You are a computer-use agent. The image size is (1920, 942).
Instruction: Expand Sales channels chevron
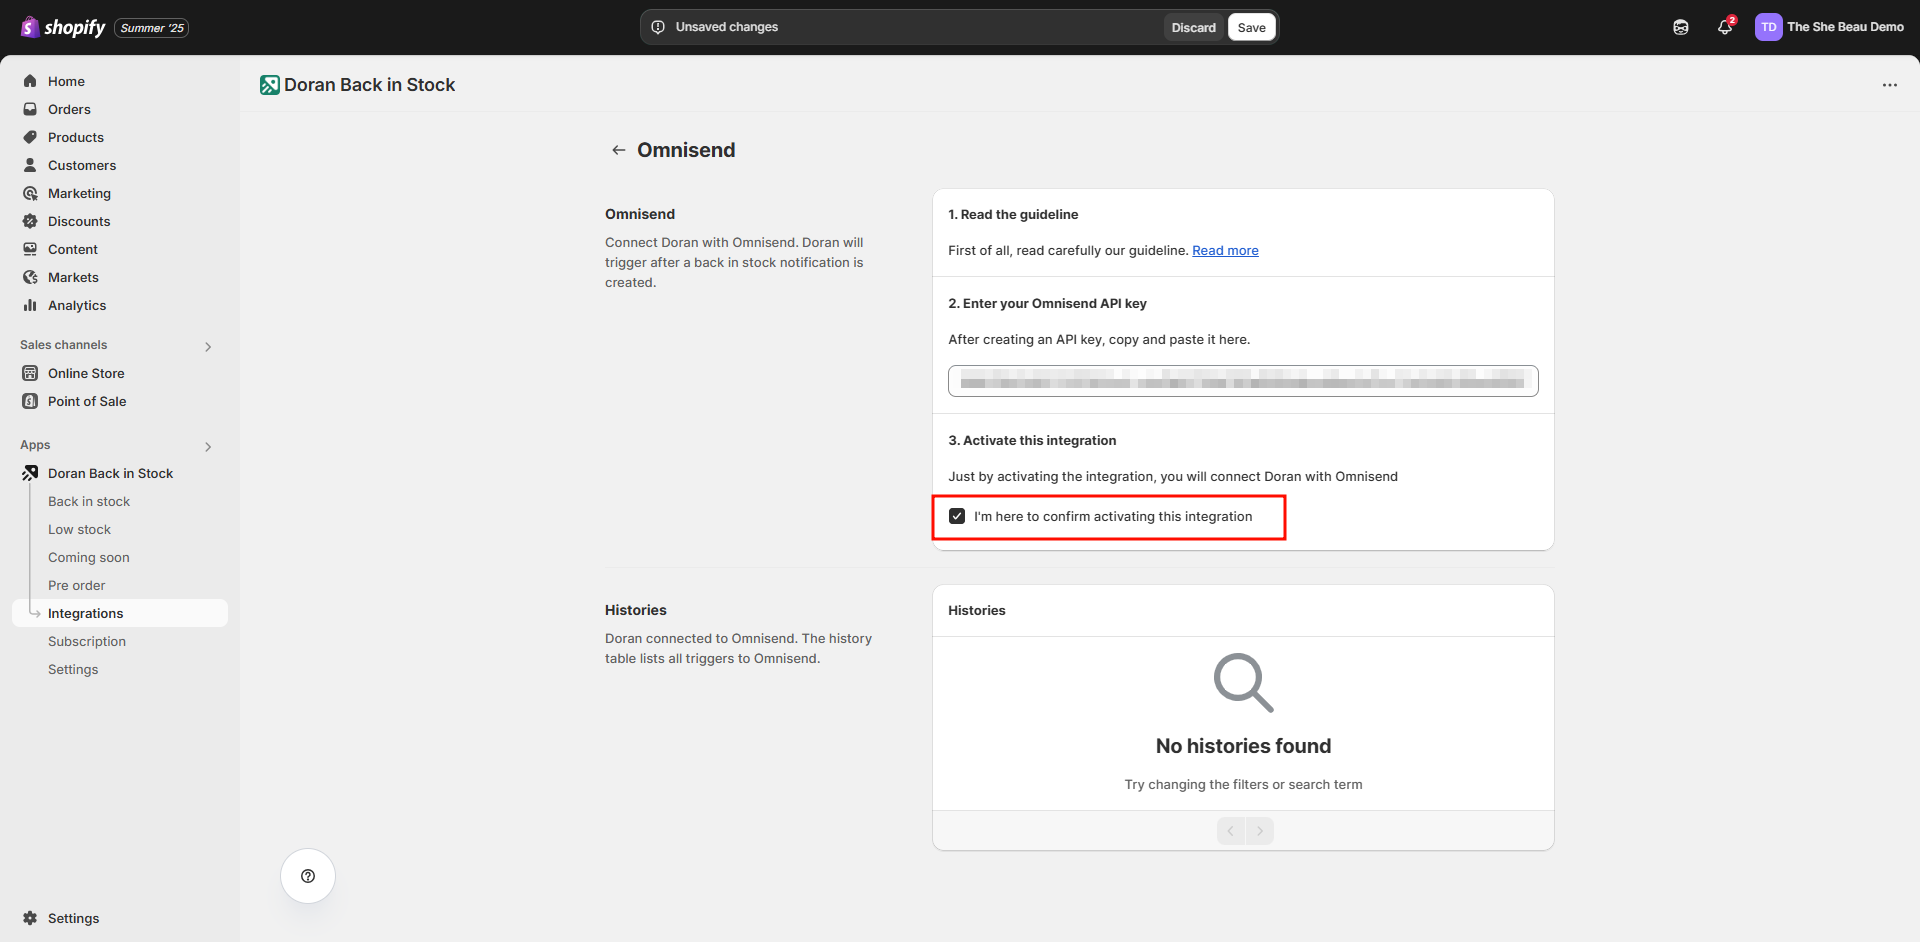208,346
